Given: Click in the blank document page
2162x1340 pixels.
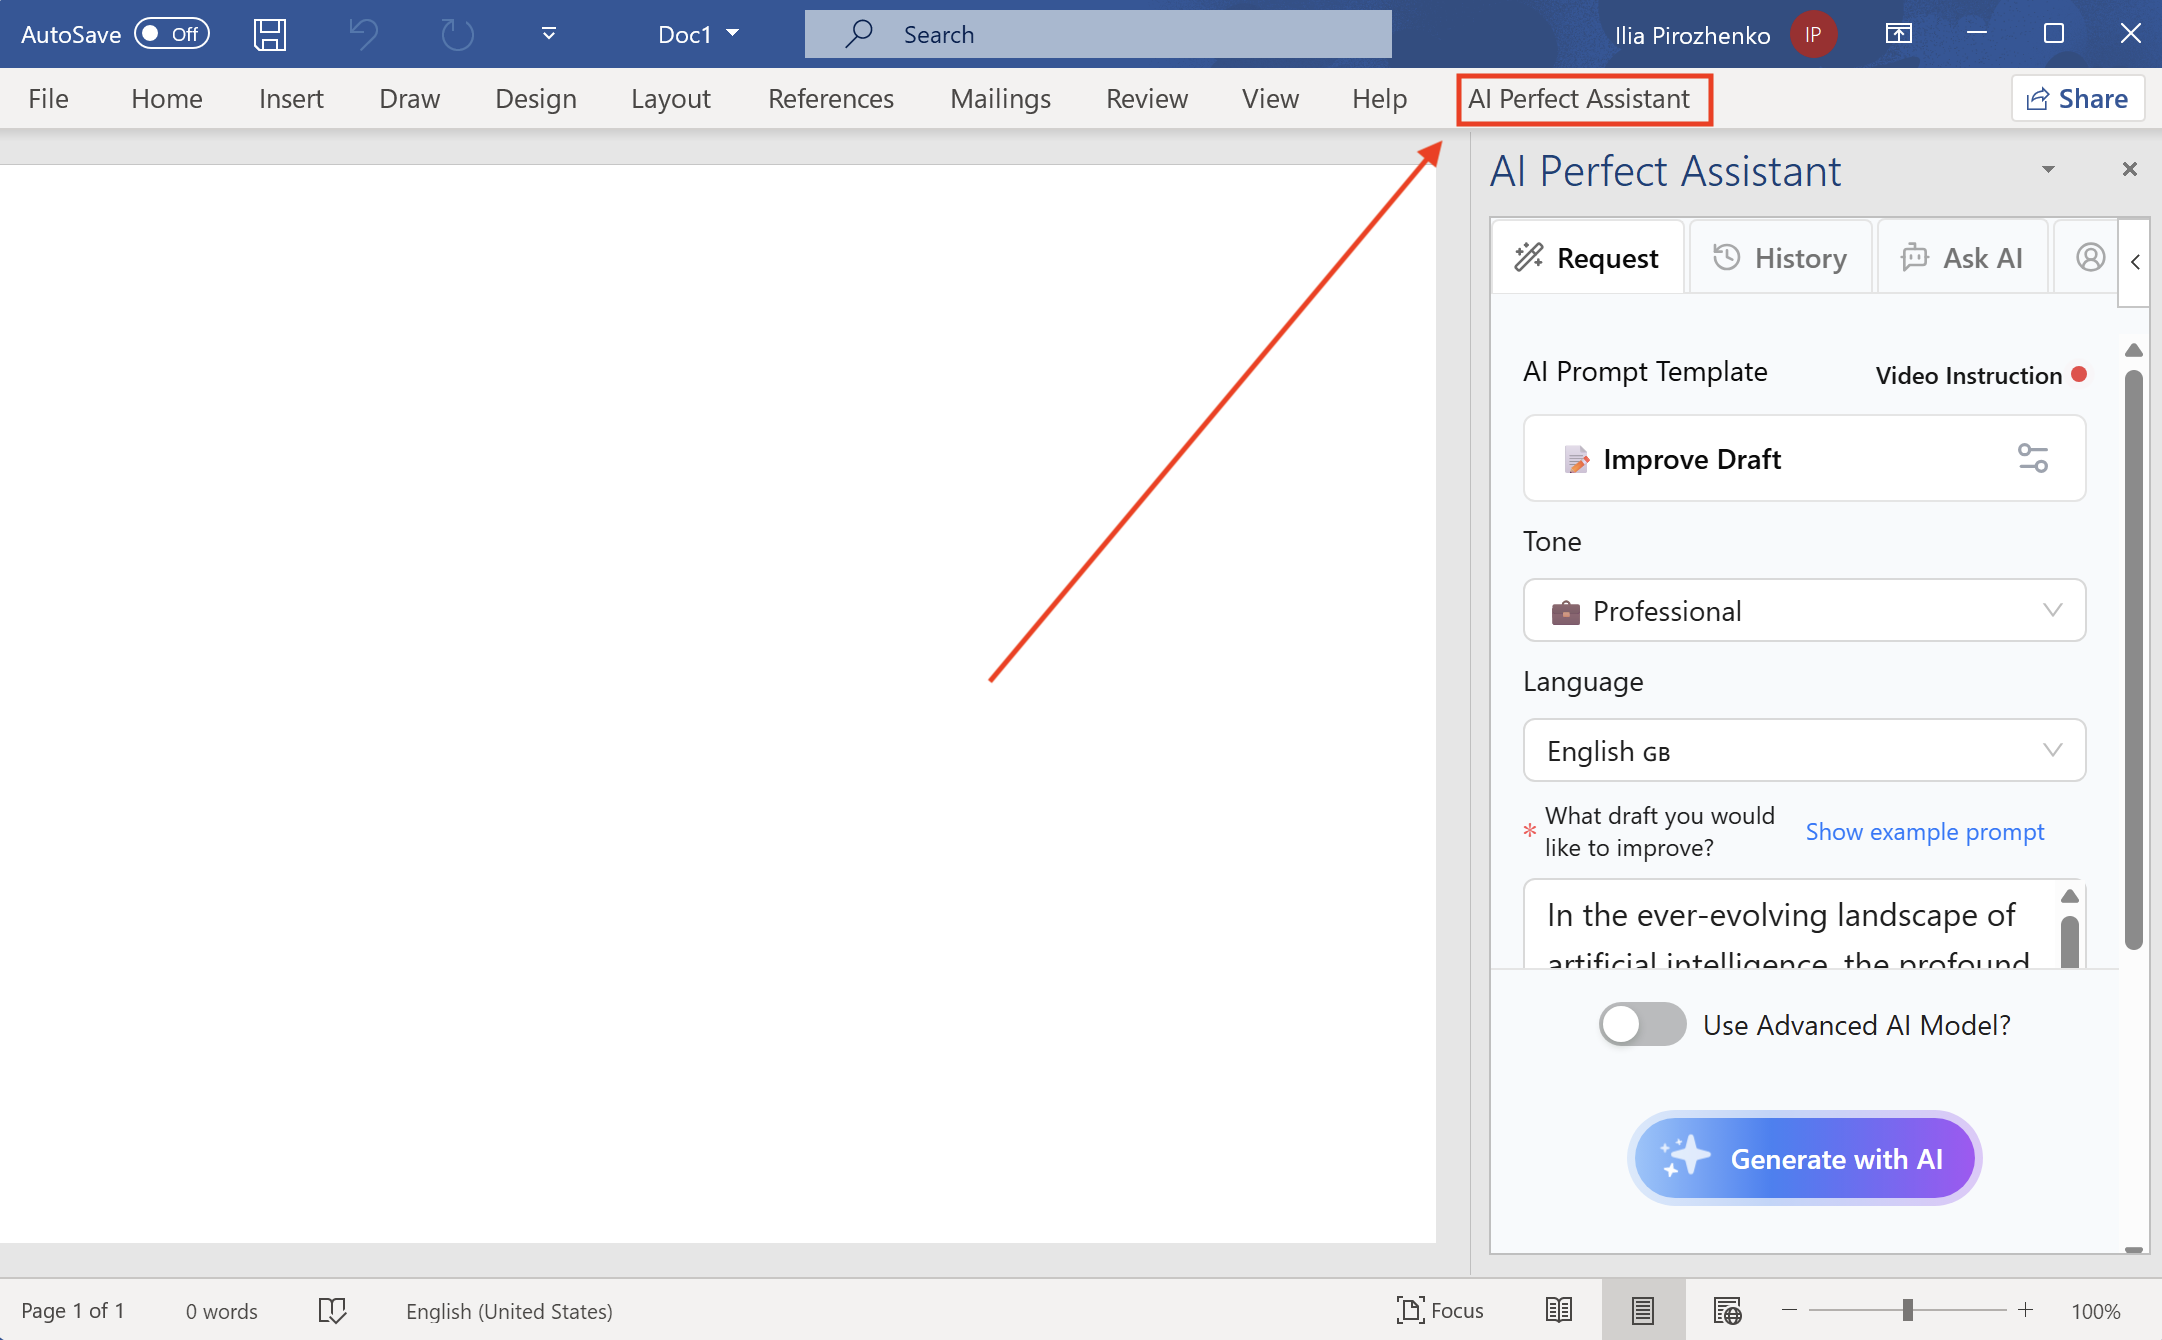Looking at the screenshot, I should [718, 703].
